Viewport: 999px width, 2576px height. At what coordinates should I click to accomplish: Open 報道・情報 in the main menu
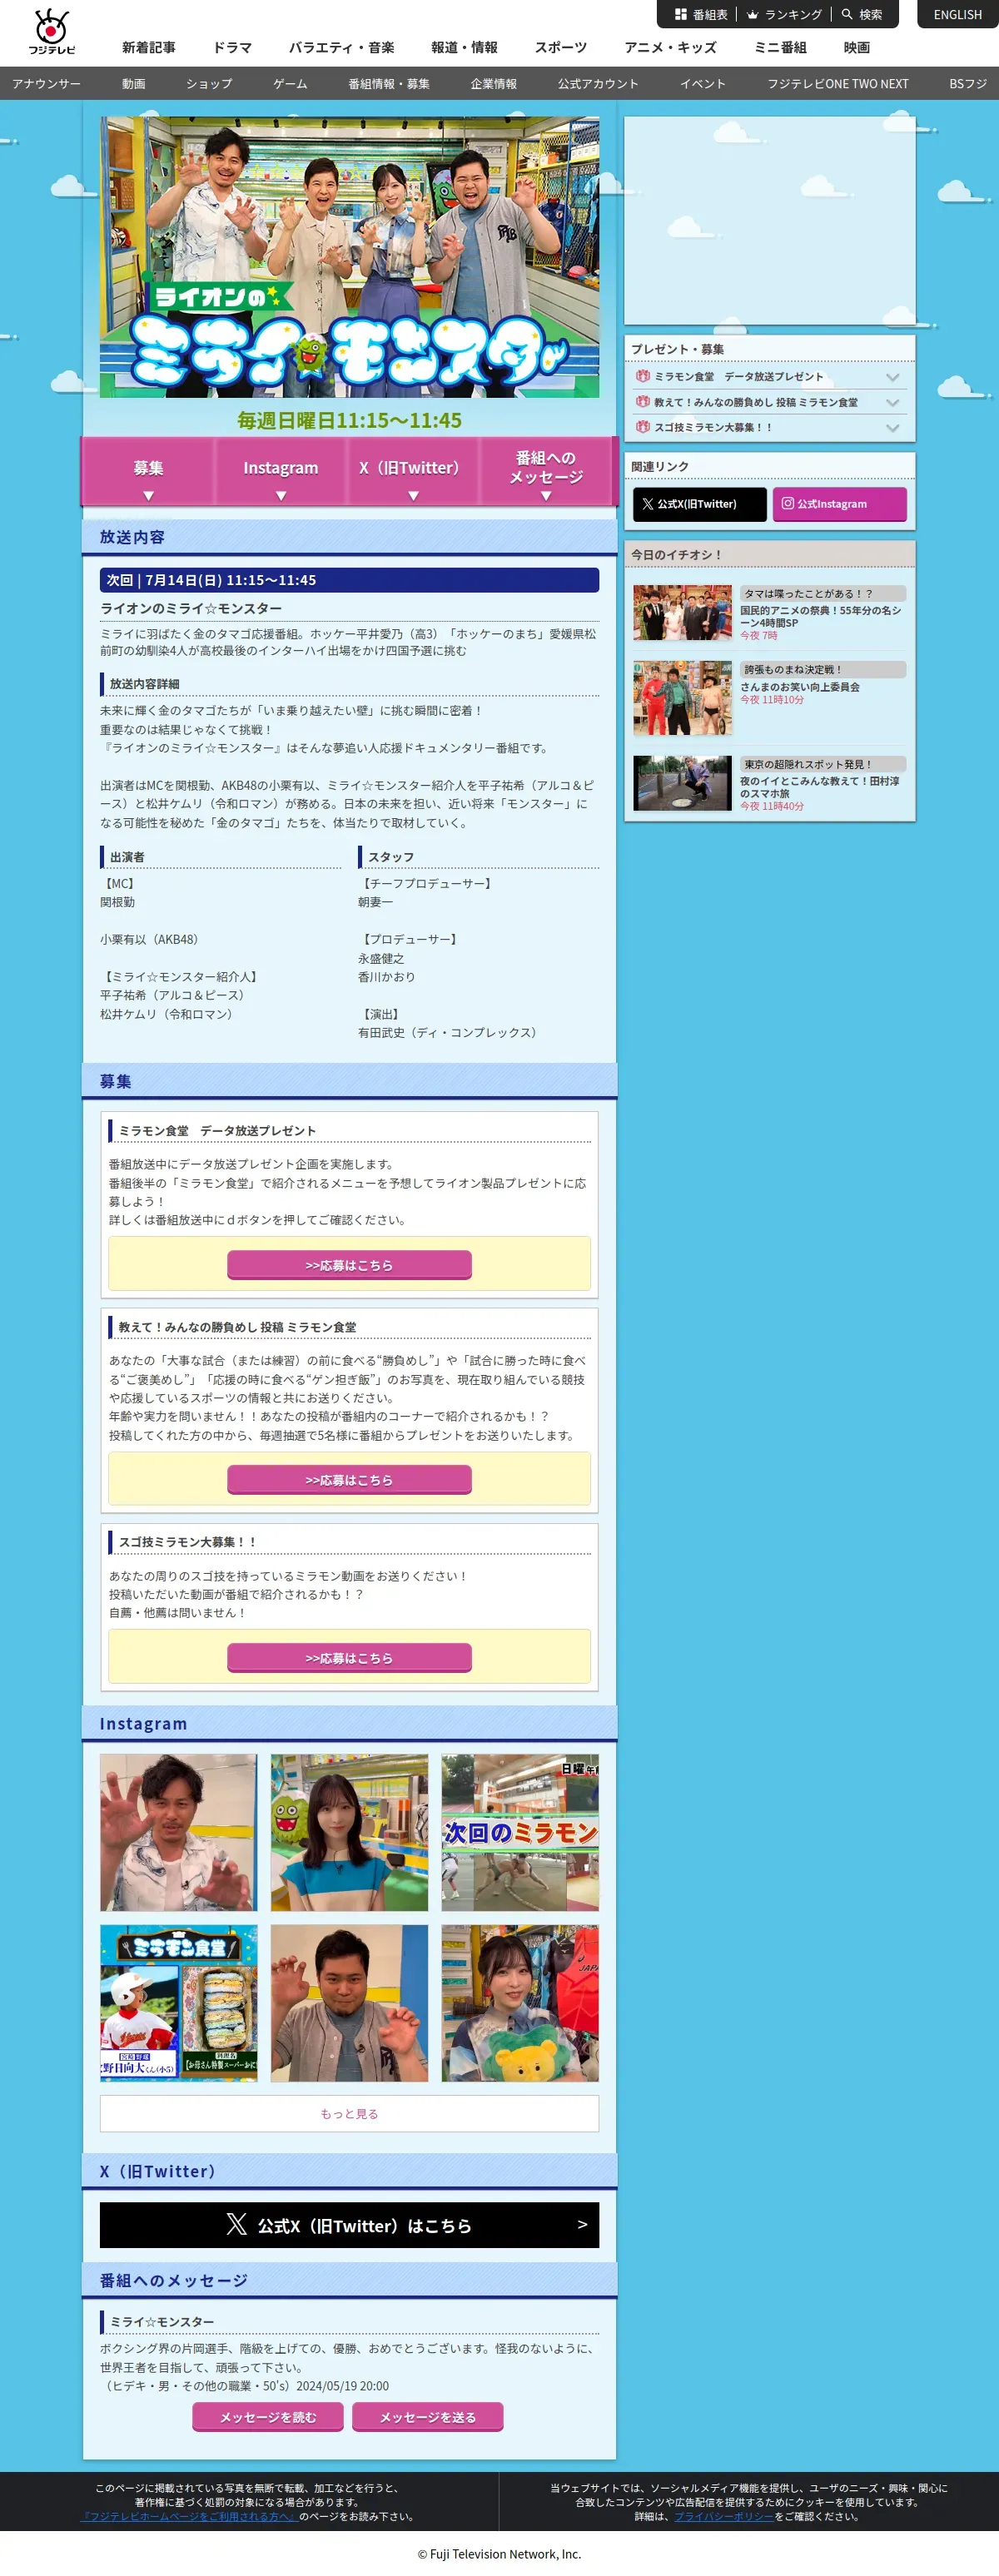pyautogui.click(x=464, y=47)
